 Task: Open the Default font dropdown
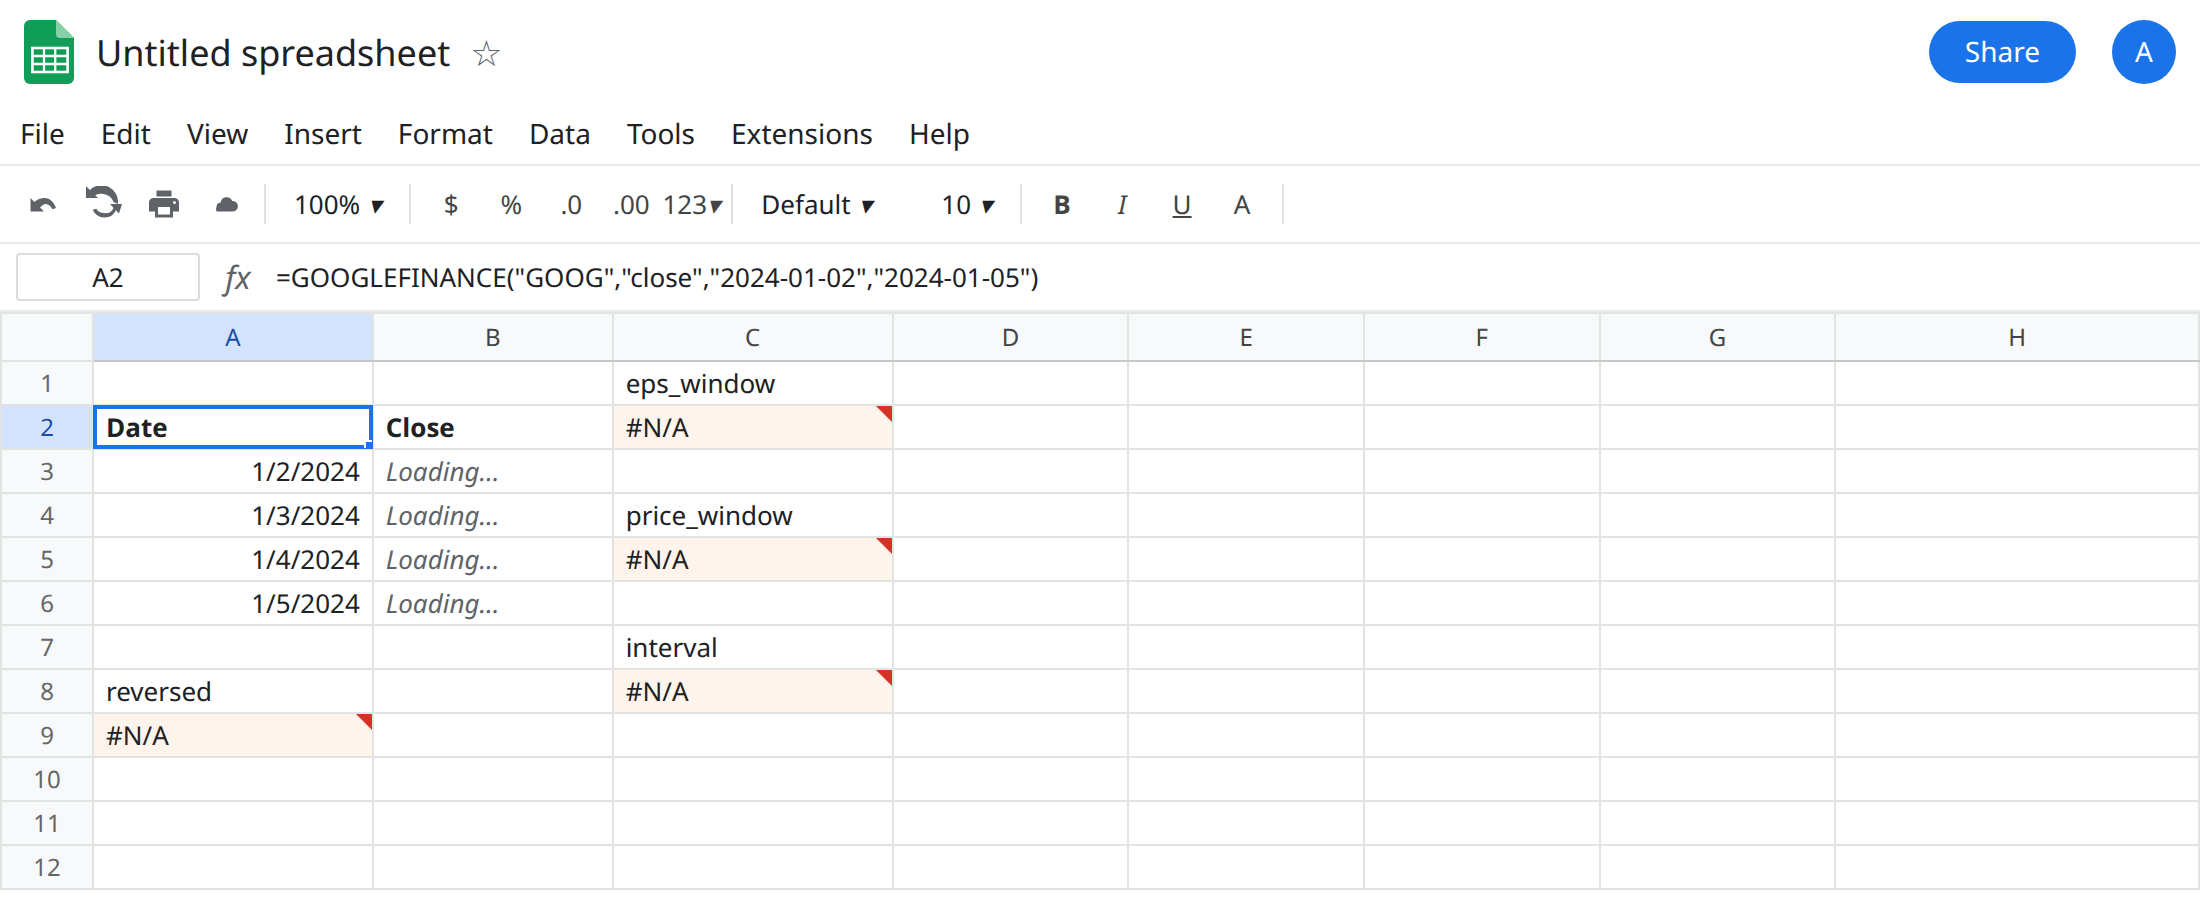click(818, 205)
